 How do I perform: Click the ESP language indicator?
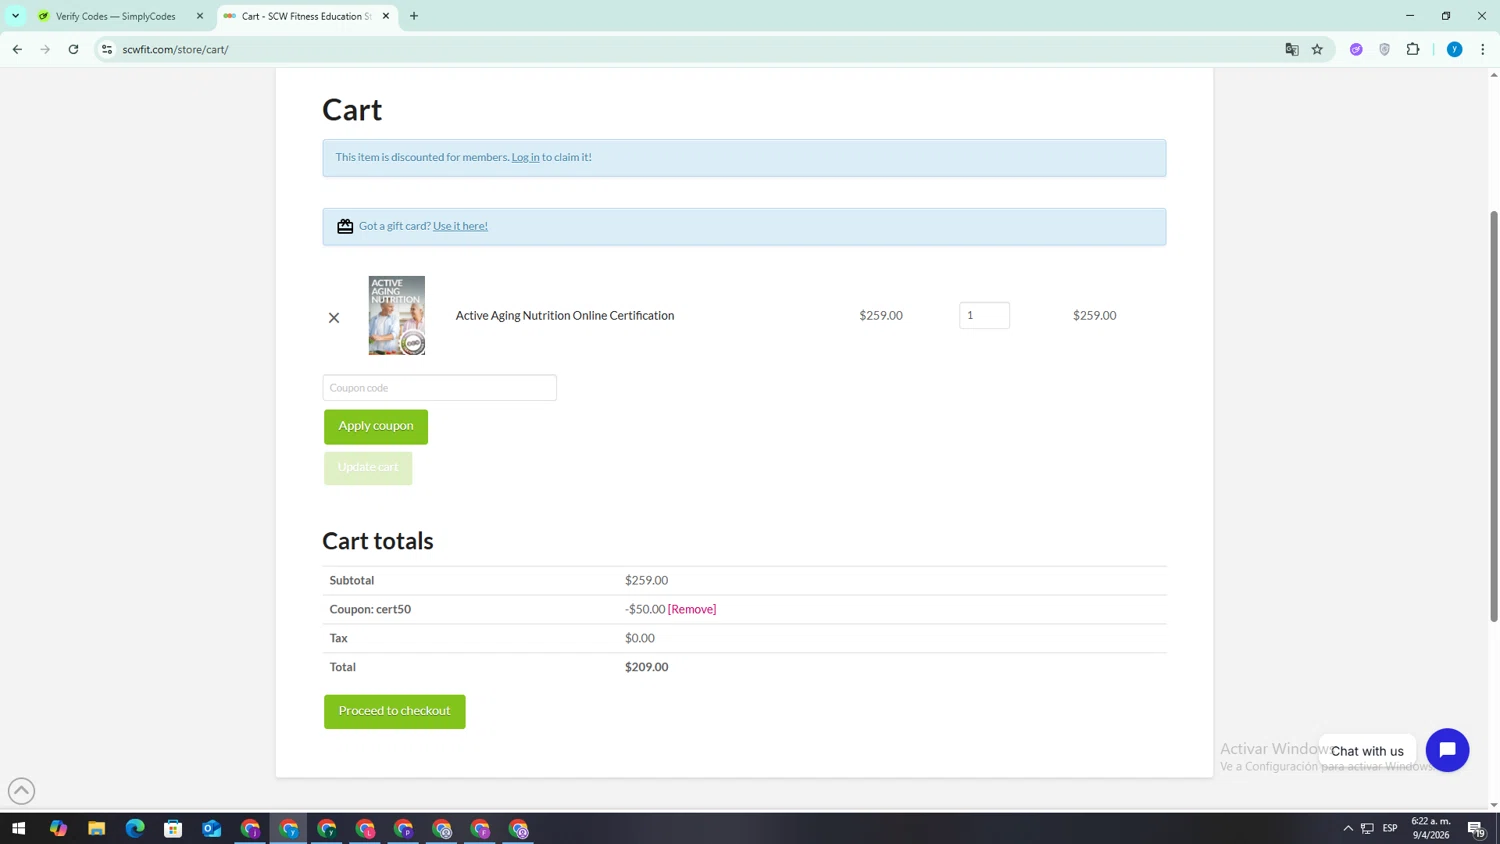click(1390, 828)
